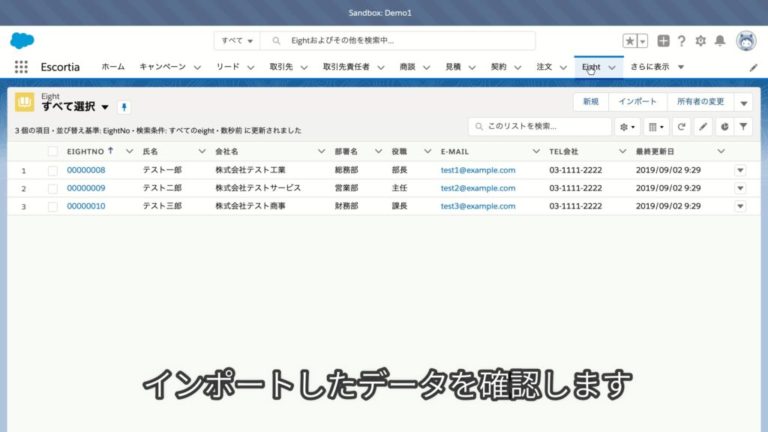The height and width of the screenshot is (432, 768).
Task: Open the test1@example.com email link
Action: click(478, 170)
